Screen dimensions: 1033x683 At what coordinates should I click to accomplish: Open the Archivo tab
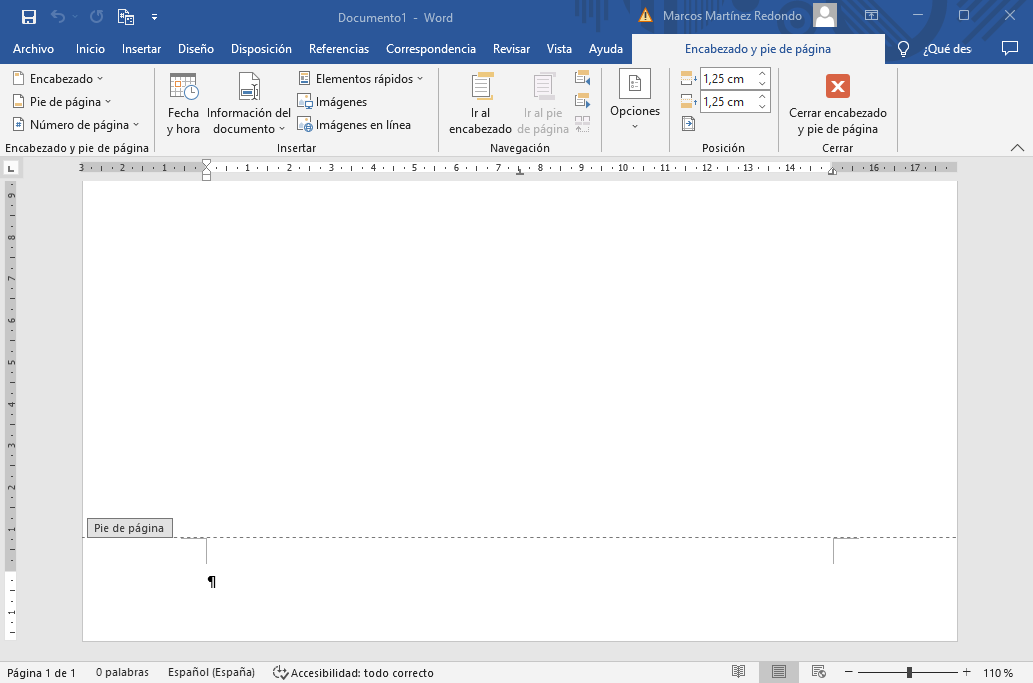click(x=34, y=49)
